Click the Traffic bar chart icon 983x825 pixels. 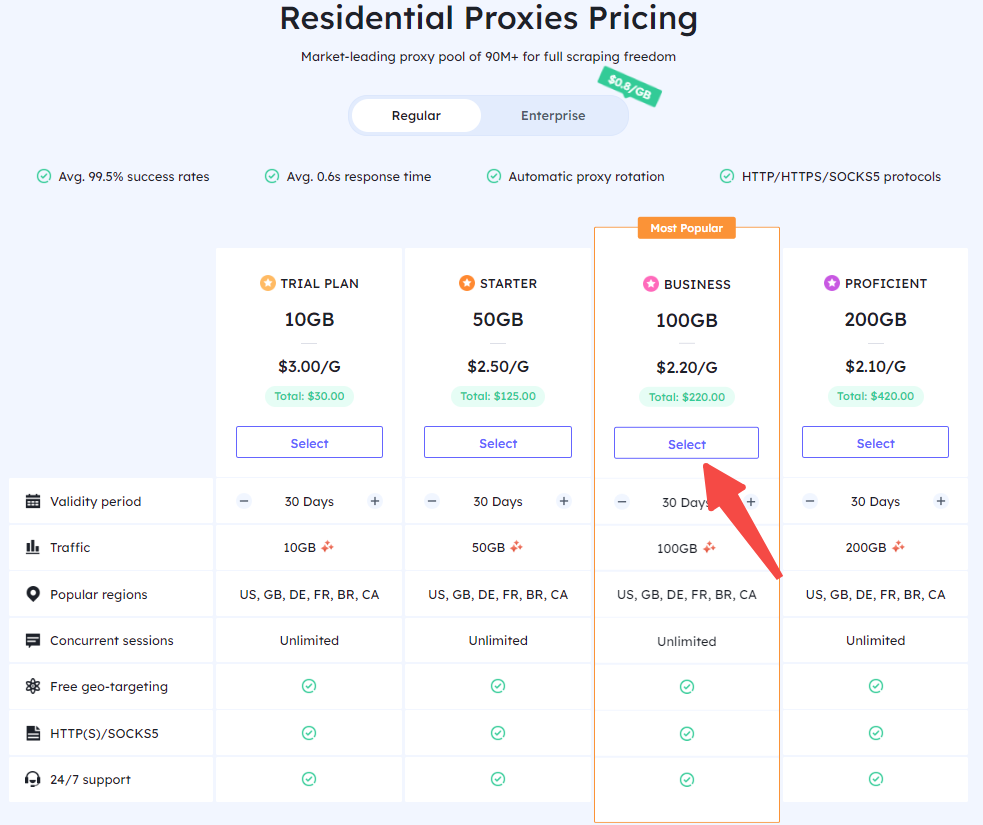pyautogui.click(x=33, y=547)
